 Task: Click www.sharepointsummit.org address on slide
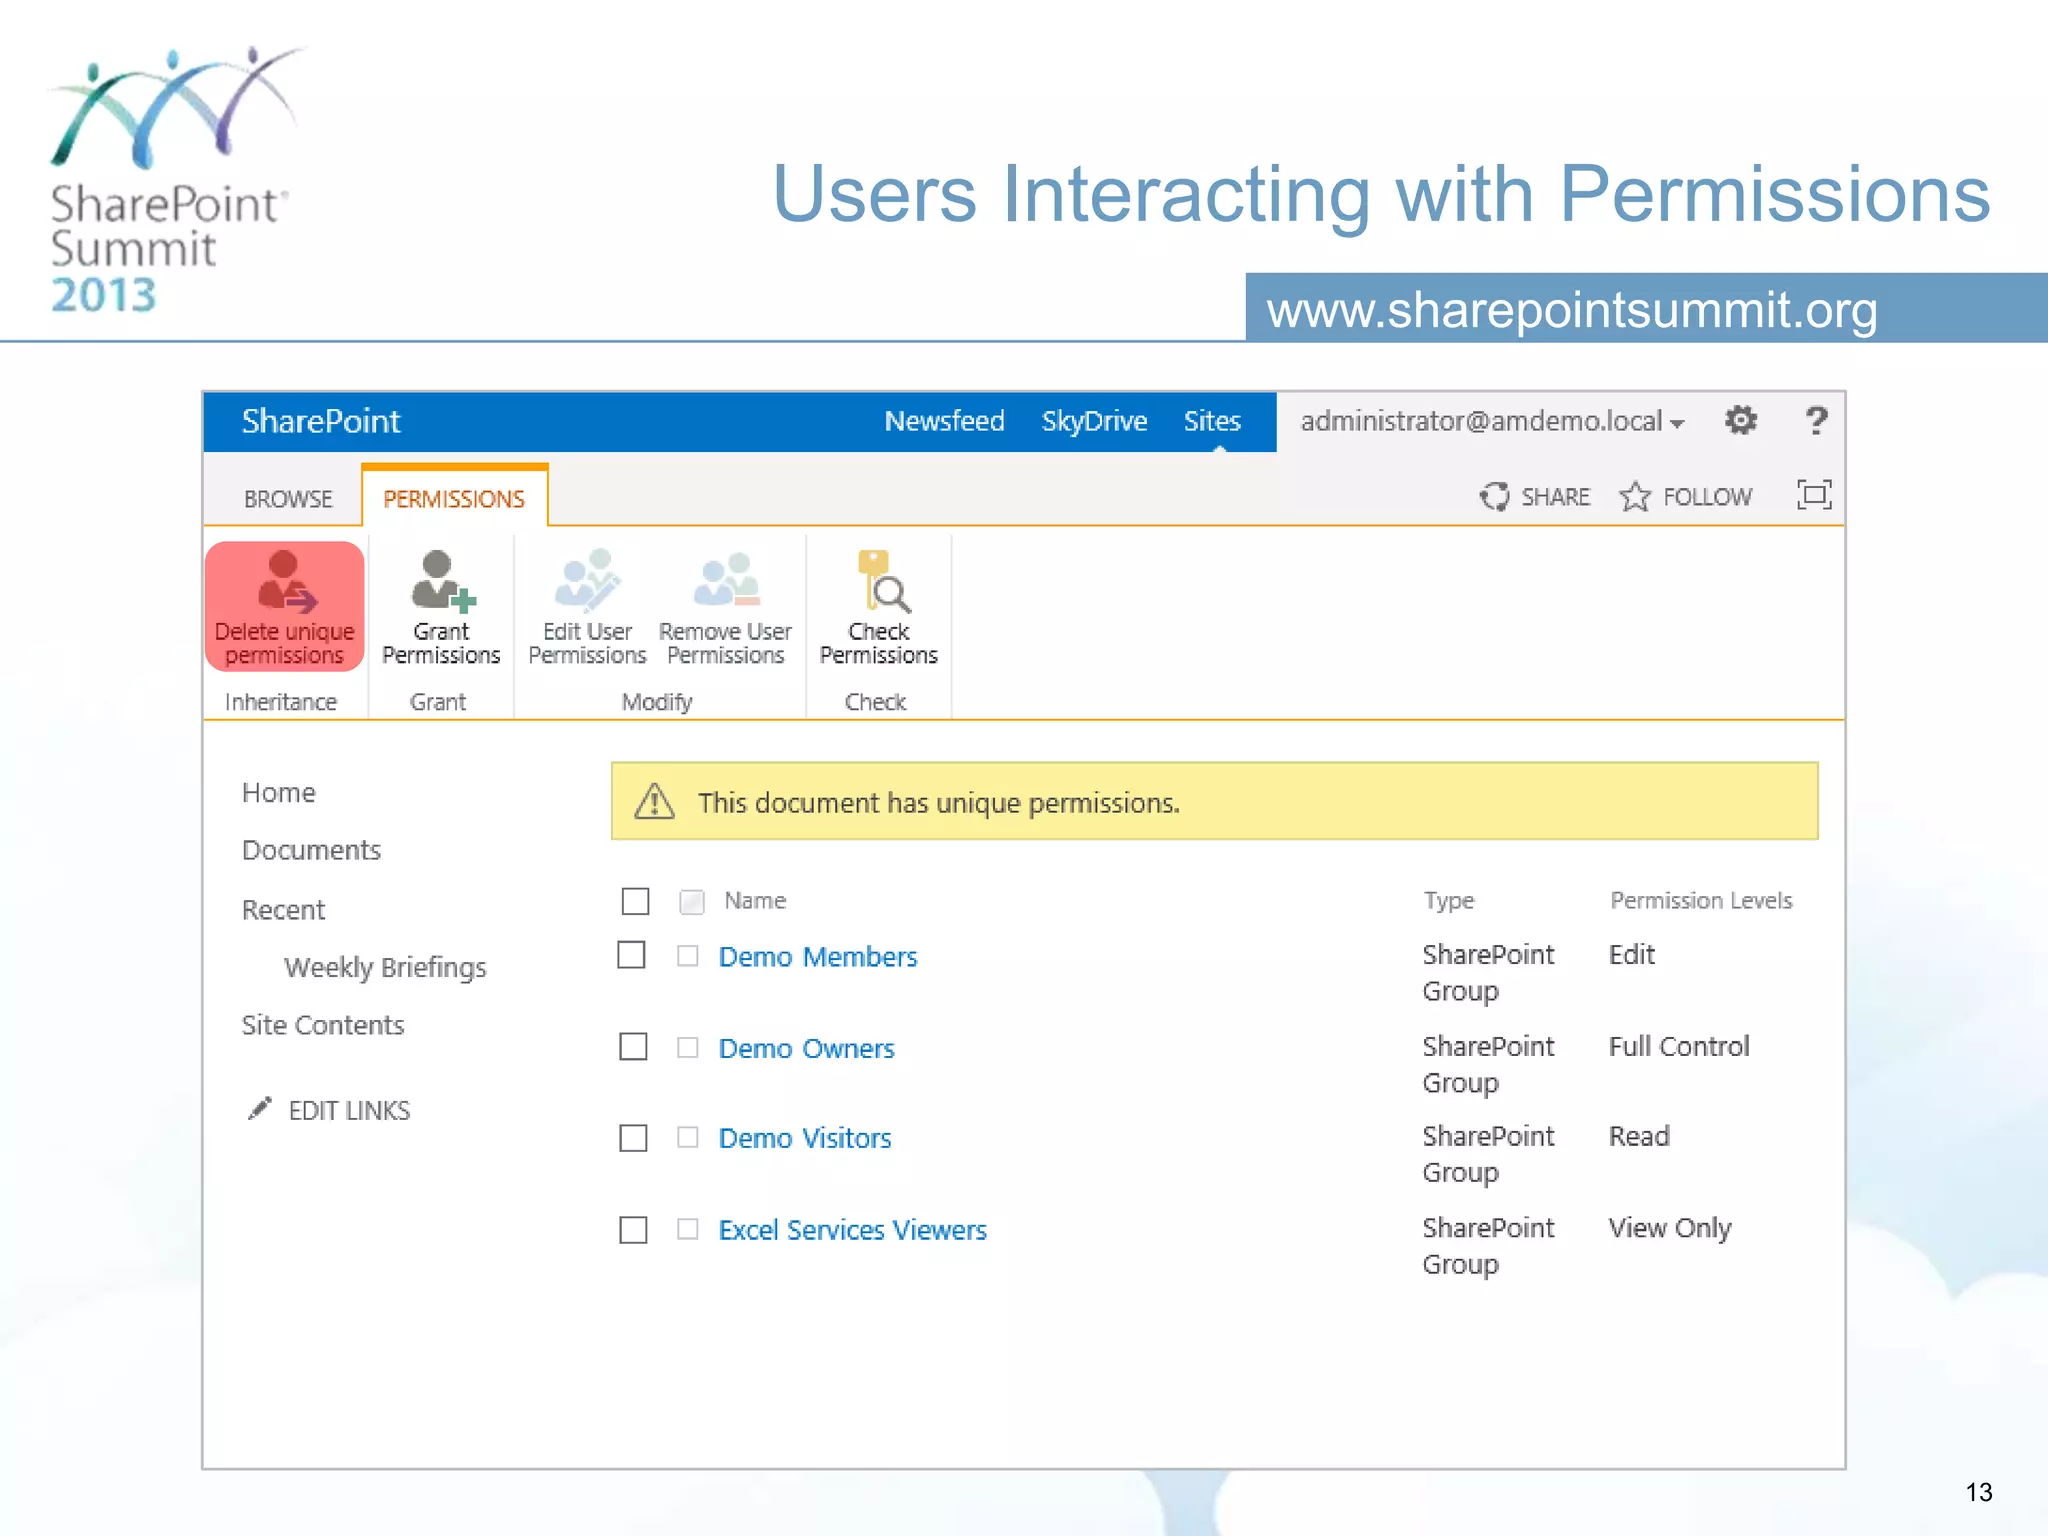click(1572, 310)
